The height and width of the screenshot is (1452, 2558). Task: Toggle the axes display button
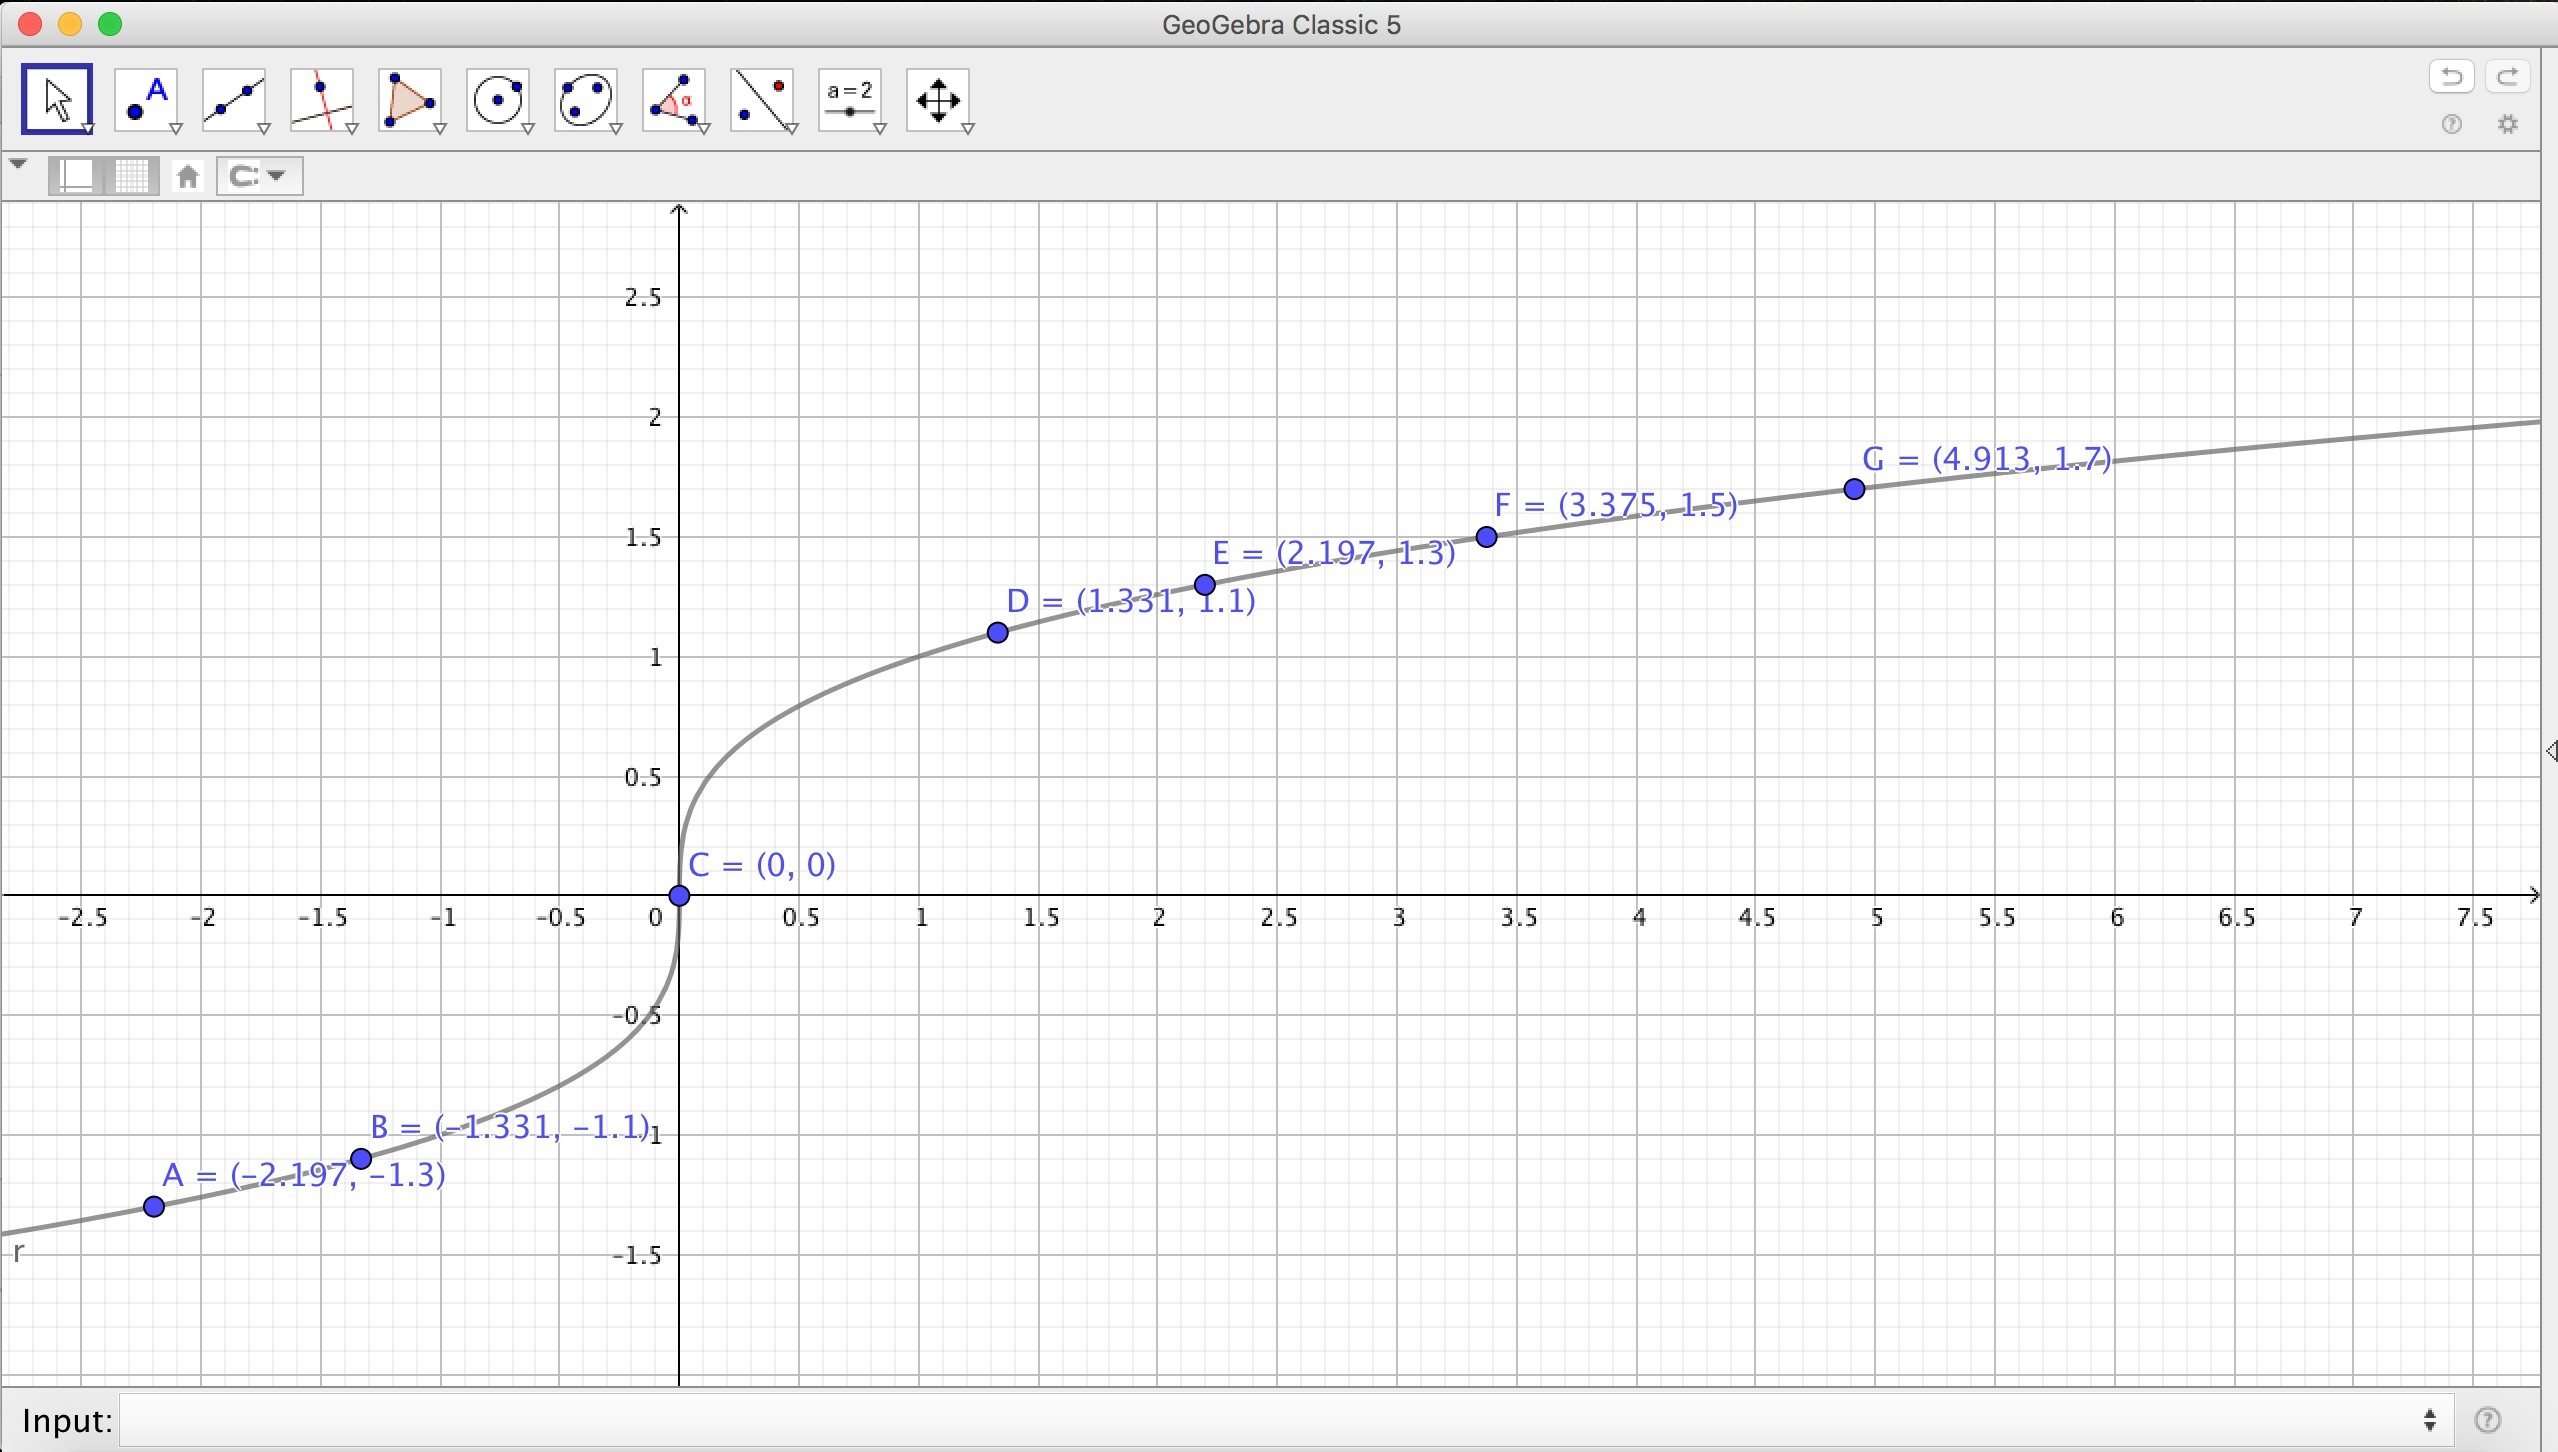(77, 176)
